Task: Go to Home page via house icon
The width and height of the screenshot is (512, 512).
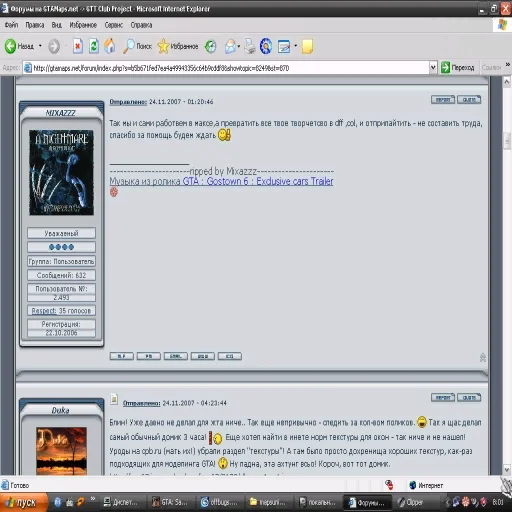Action: click(110, 46)
